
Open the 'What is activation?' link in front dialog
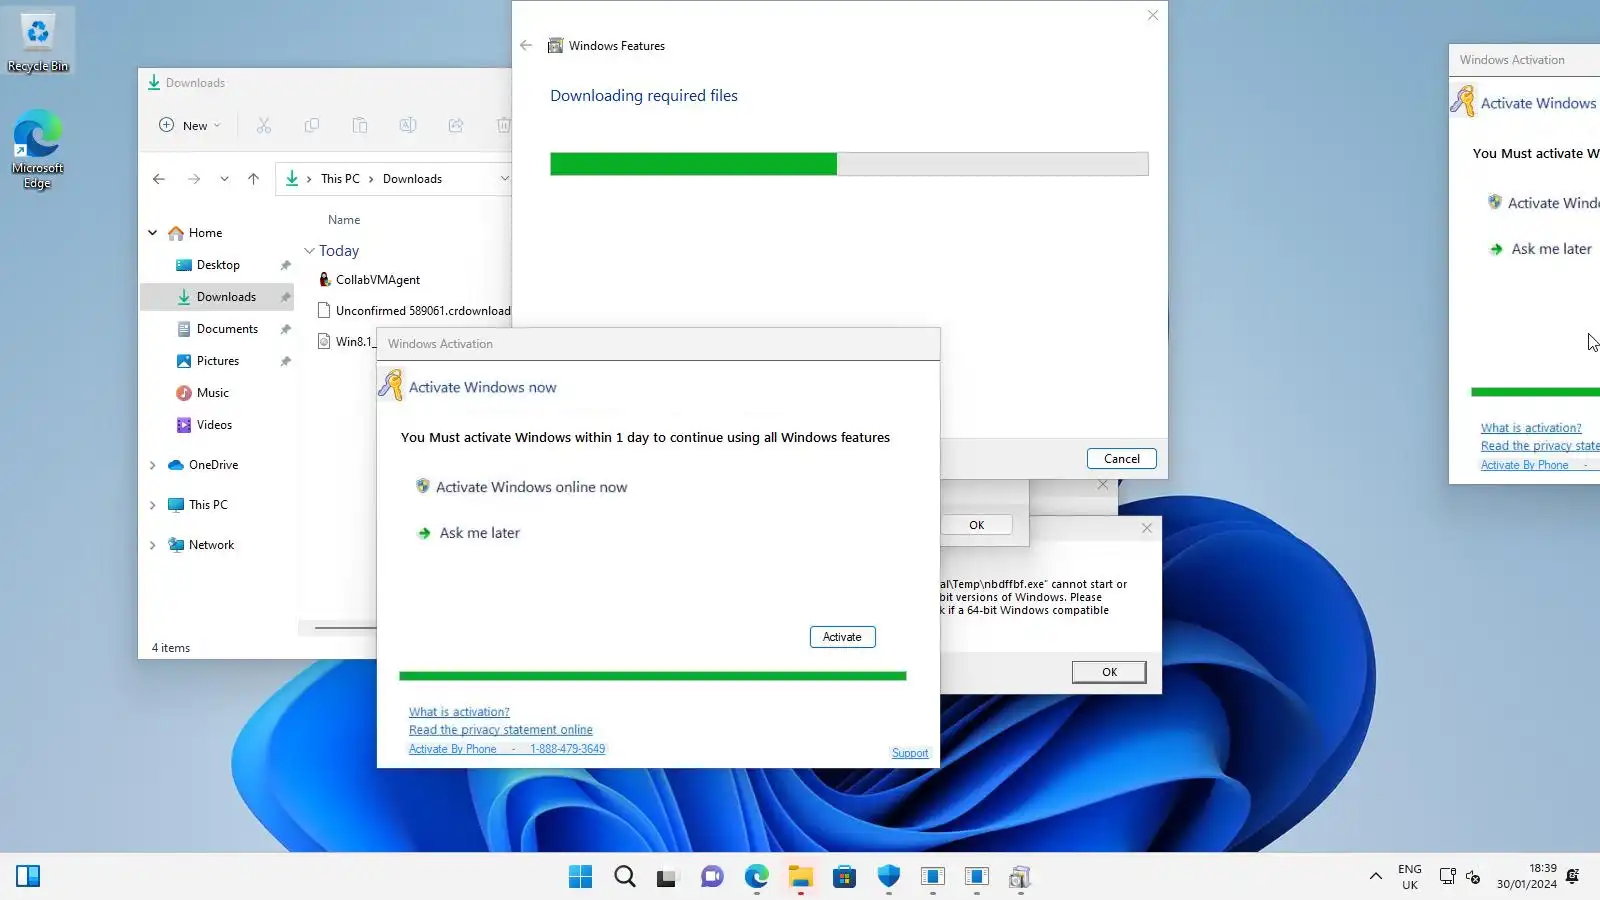[x=459, y=712]
